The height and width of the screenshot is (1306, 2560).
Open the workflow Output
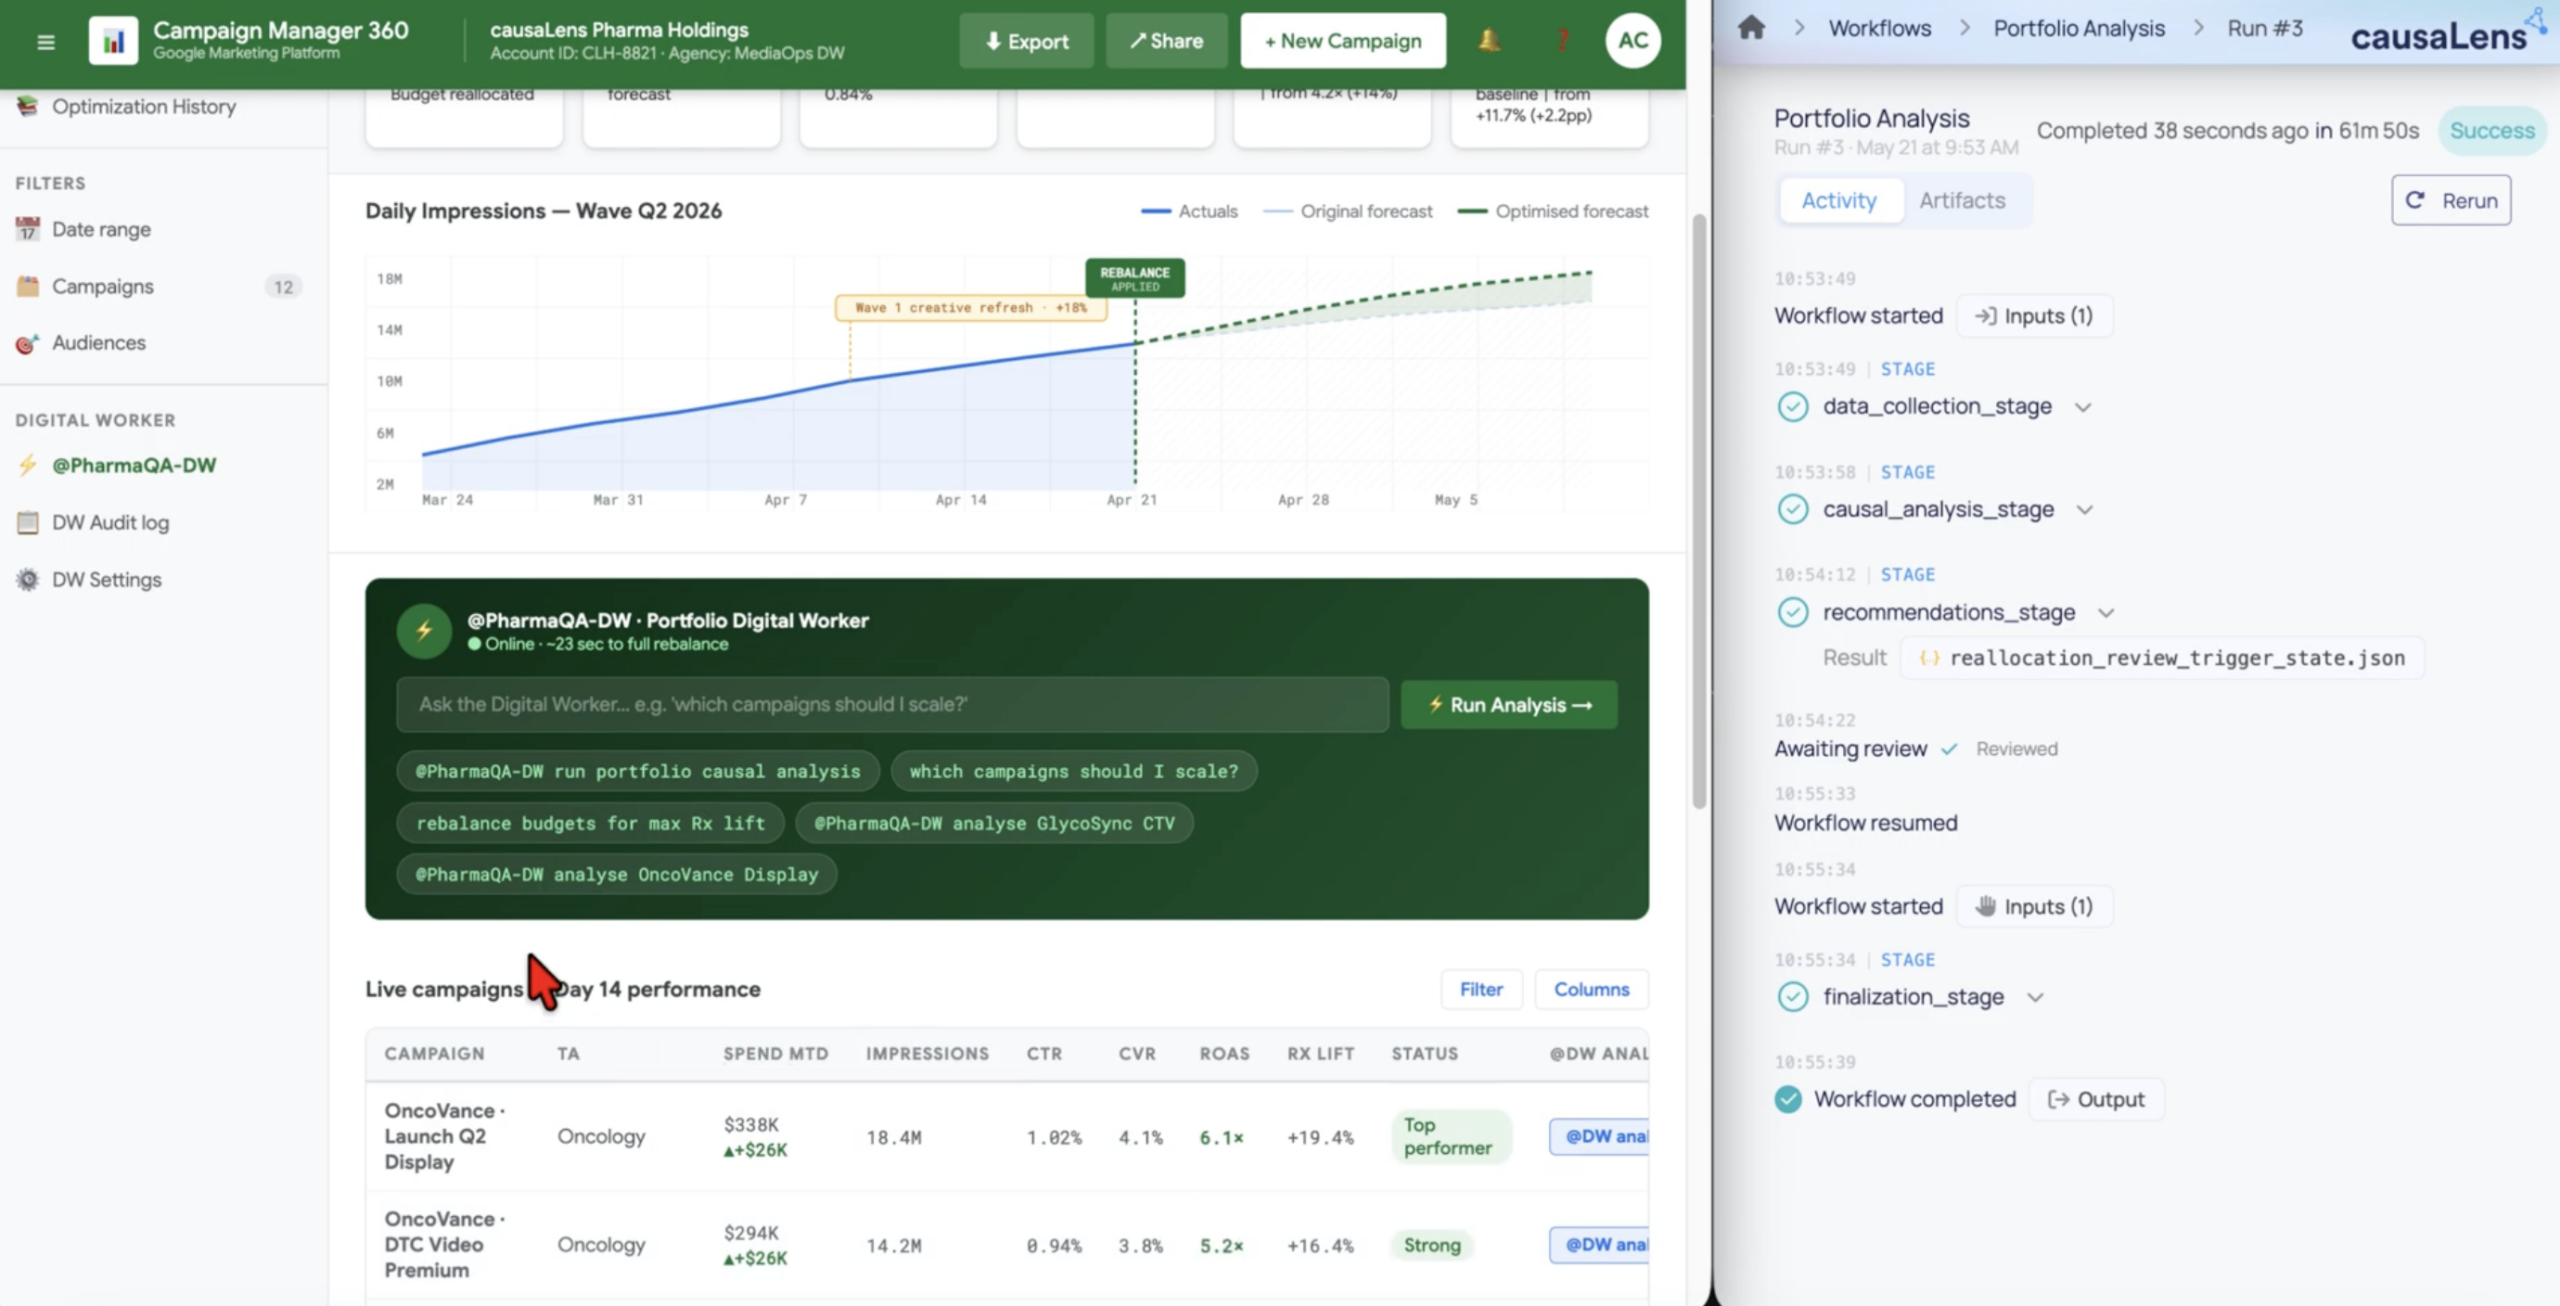tap(2096, 1100)
